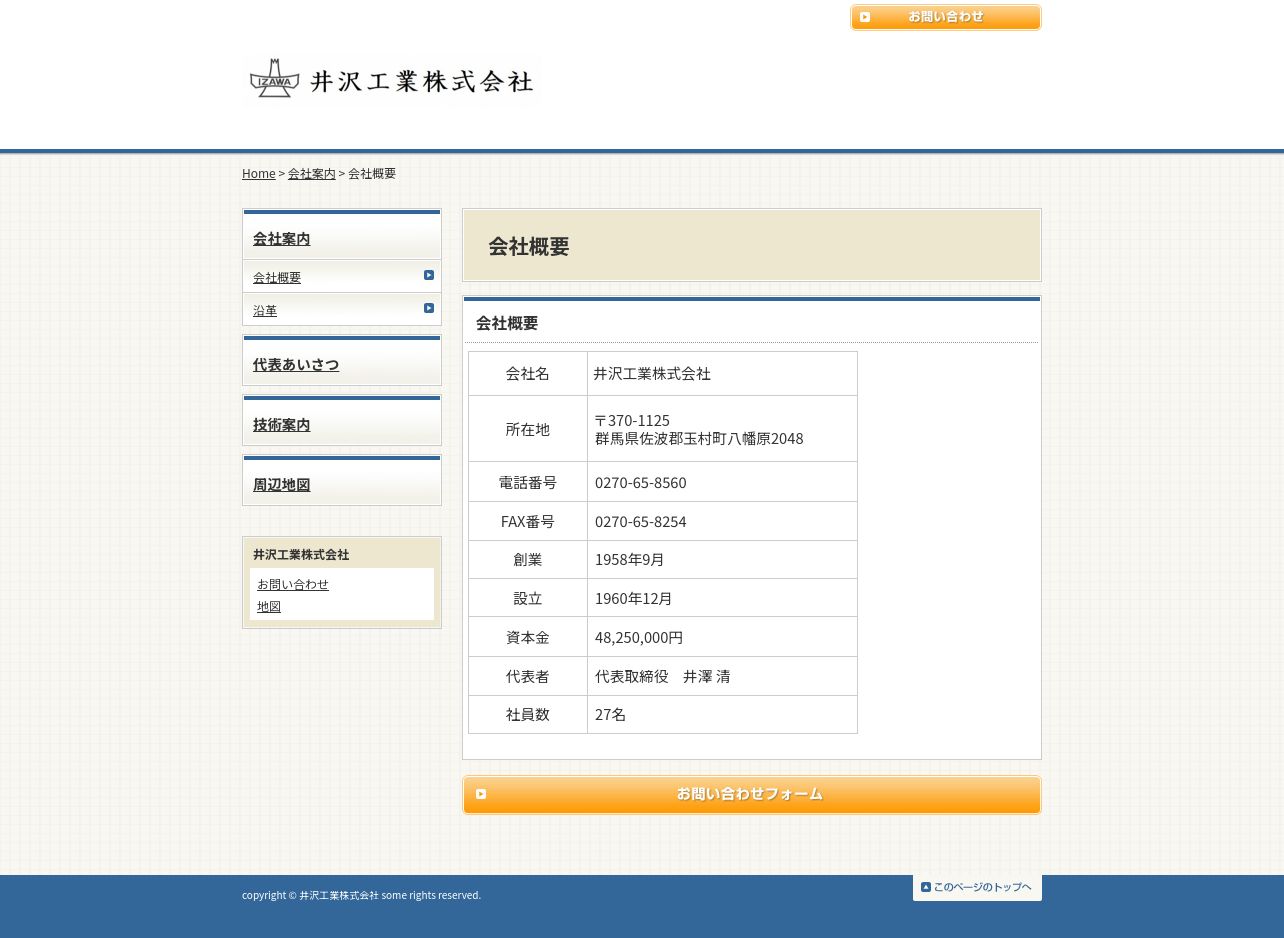Click FAX番号 table label
Image resolution: width=1284 pixels, height=938 pixels.
[x=528, y=521]
